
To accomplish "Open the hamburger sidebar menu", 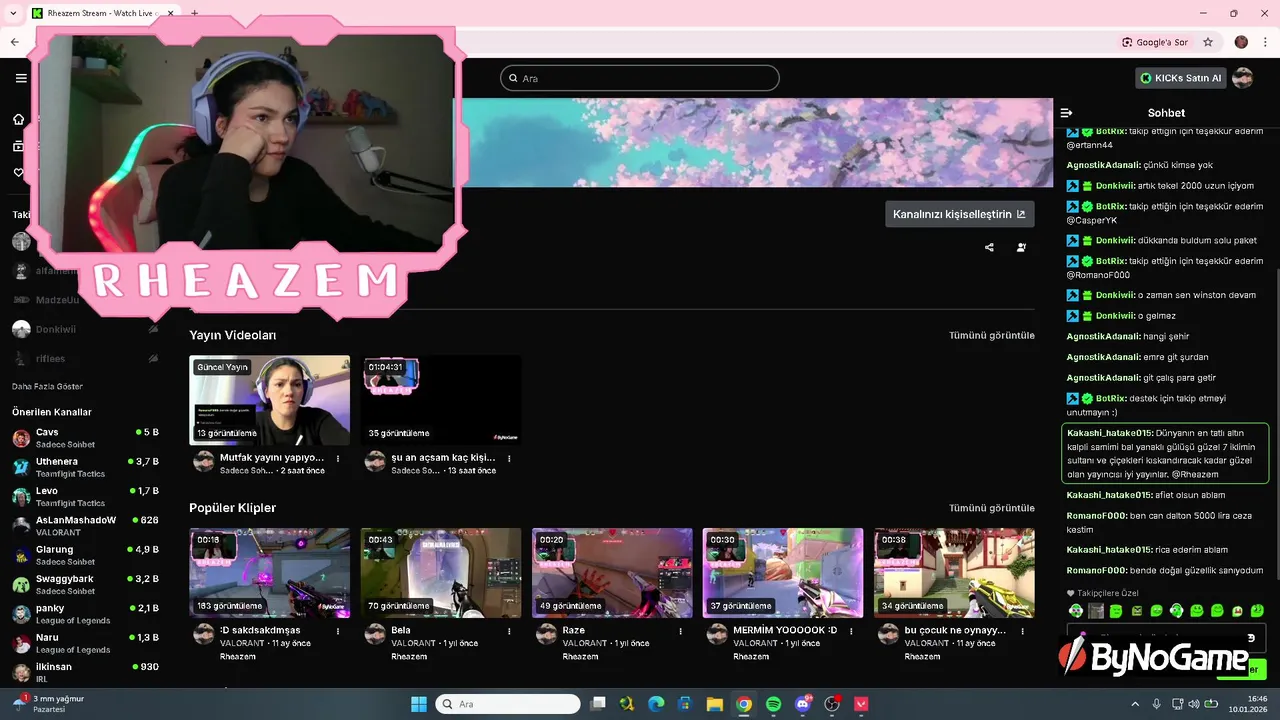I will point(21,78).
